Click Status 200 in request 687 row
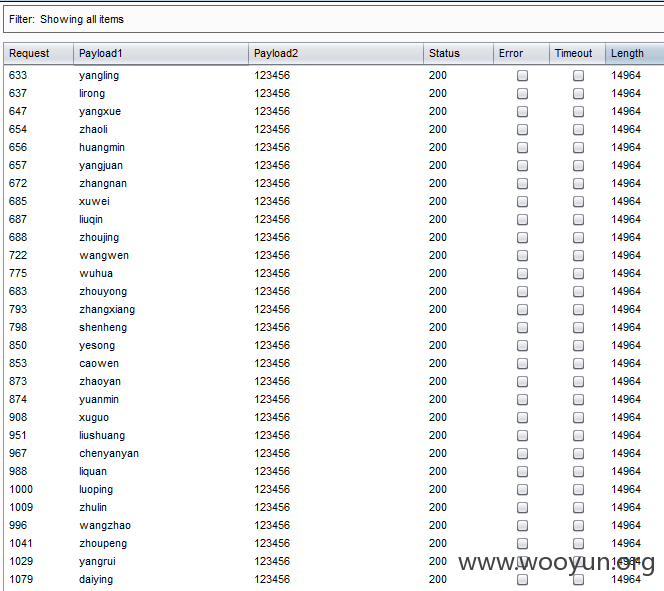This screenshot has width=664, height=591. pos(437,219)
